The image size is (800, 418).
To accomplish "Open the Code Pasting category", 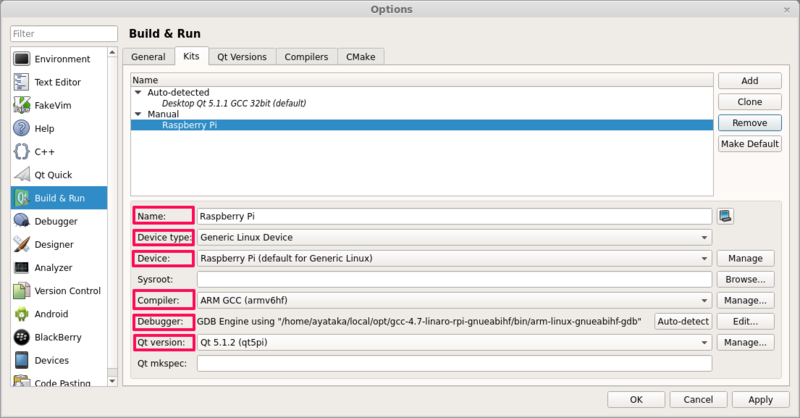I will (59, 381).
